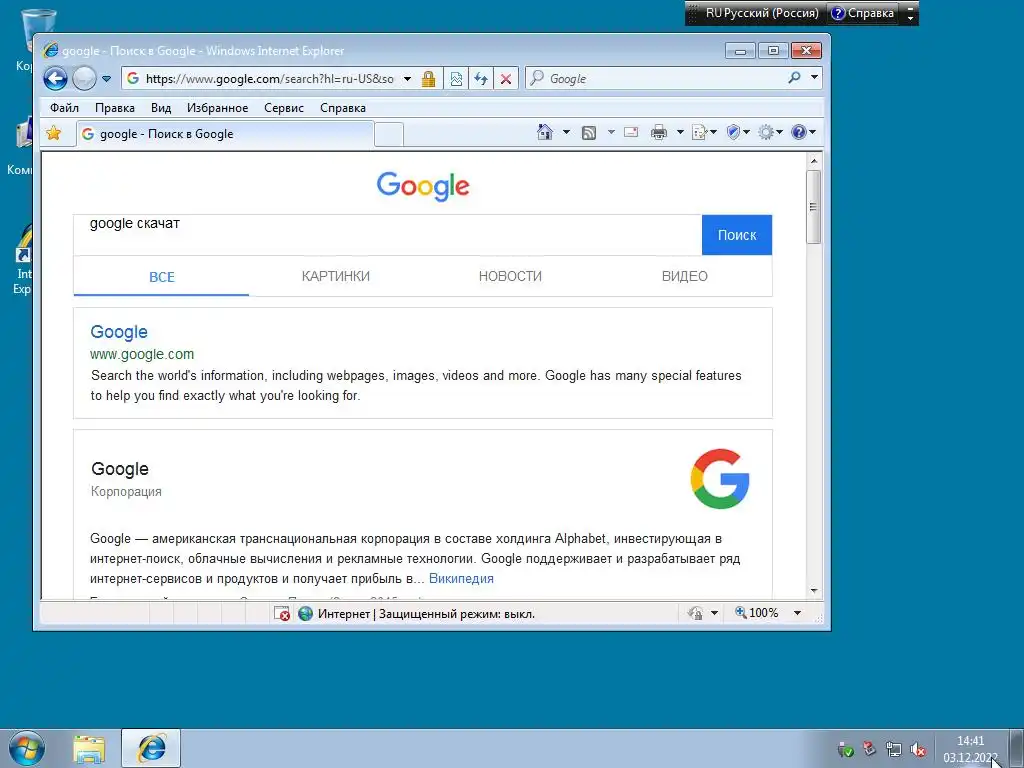
Task: Expand the address bar URL dropdown
Action: click(408, 79)
